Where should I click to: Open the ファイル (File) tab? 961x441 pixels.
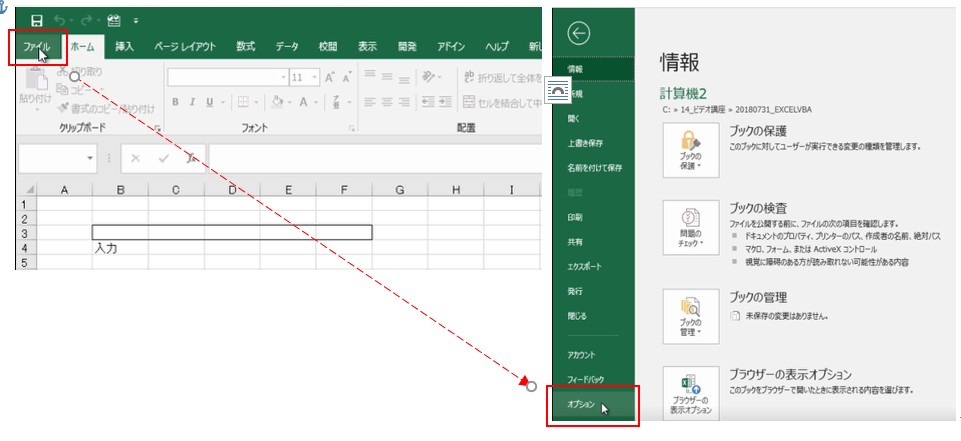[x=37, y=46]
